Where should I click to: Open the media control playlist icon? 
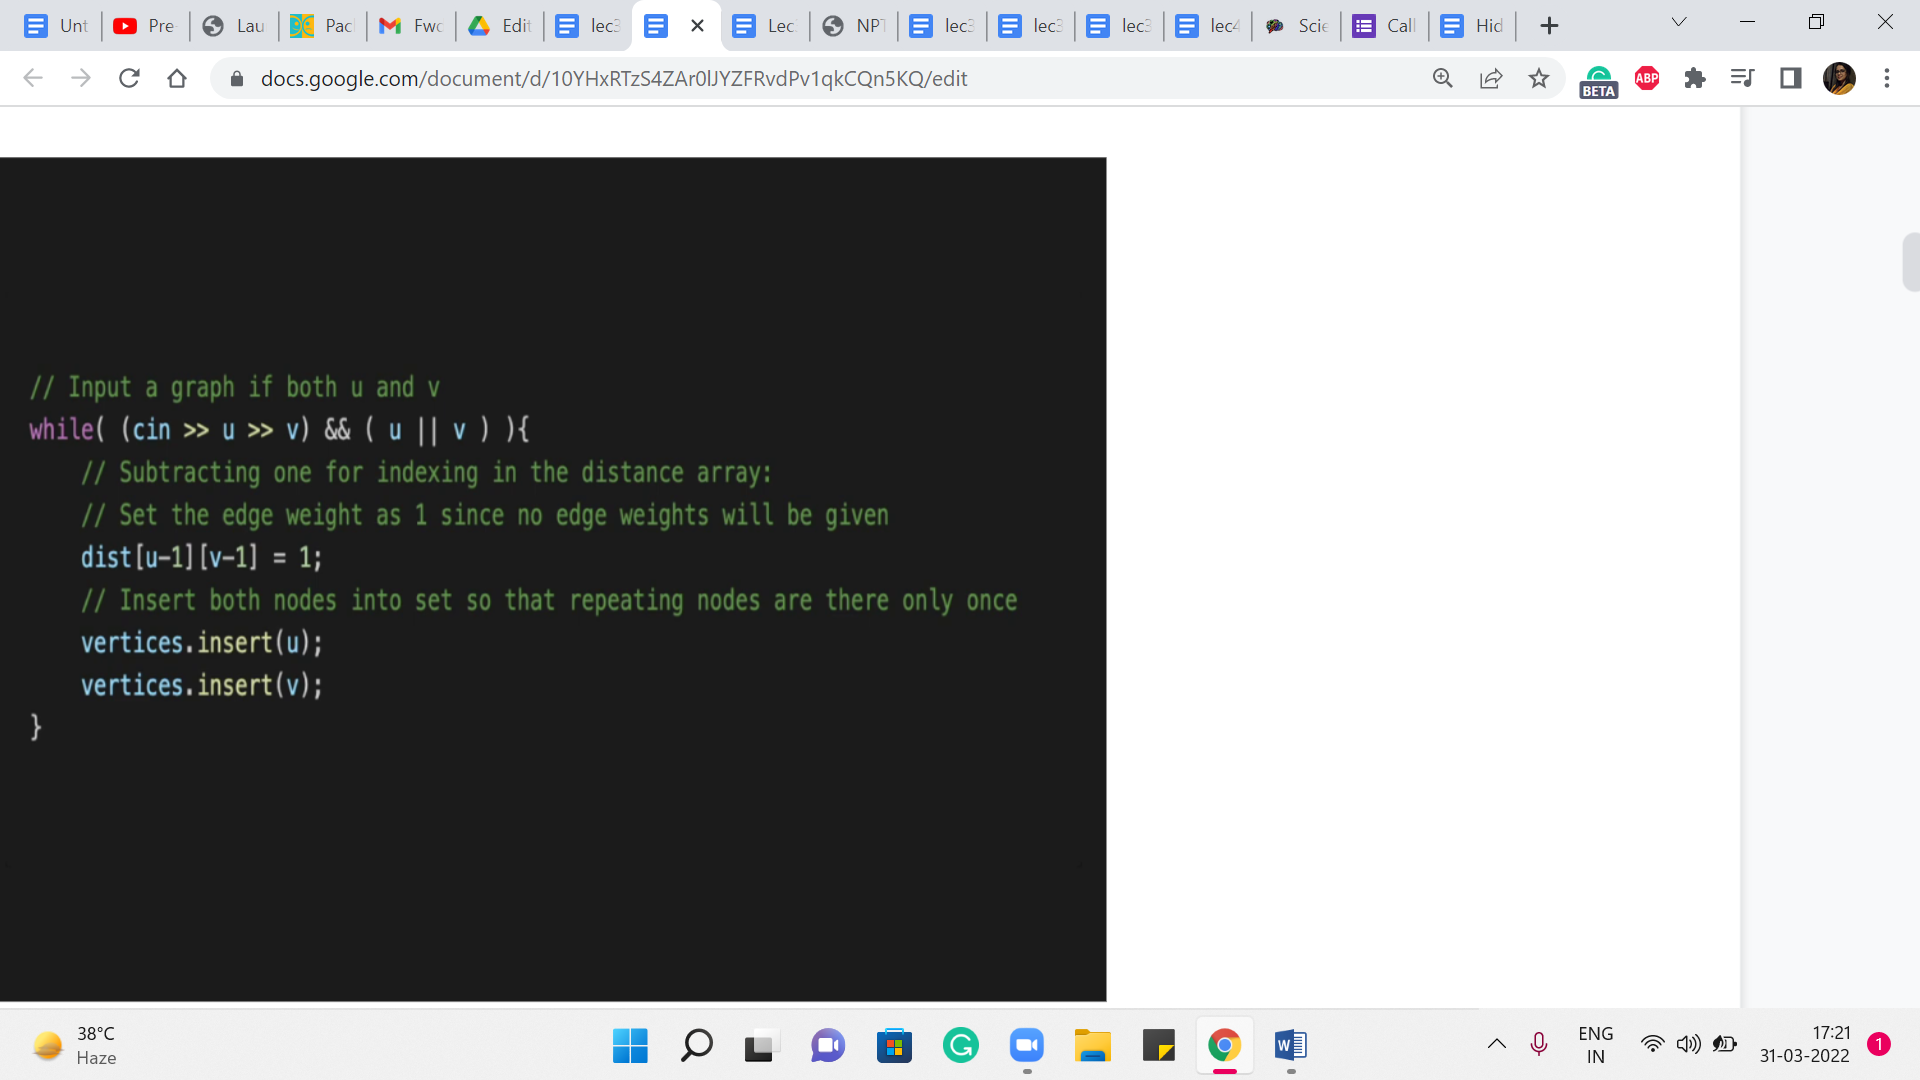(1742, 78)
